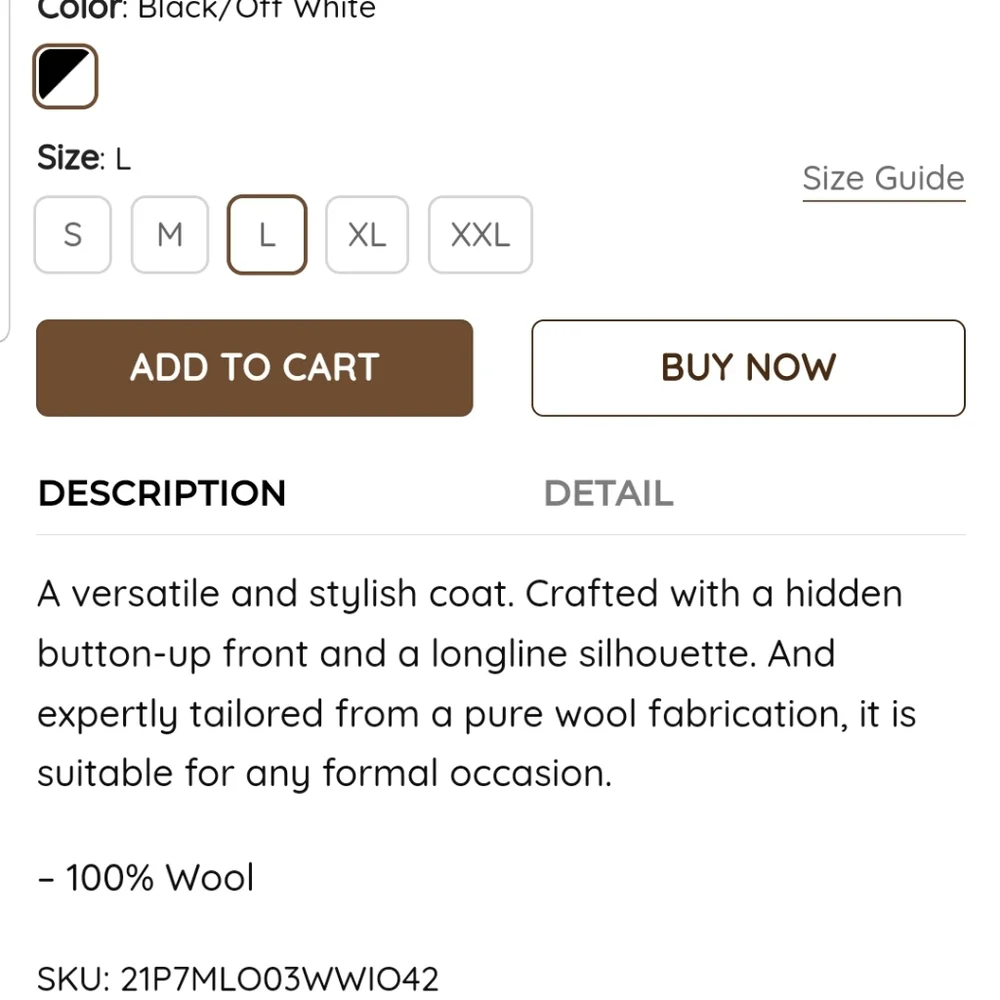The height and width of the screenshot is (1000, 1000).
Task: Click the Black/Off White text label
Action: pyautogui.click(x=255, y=10)
